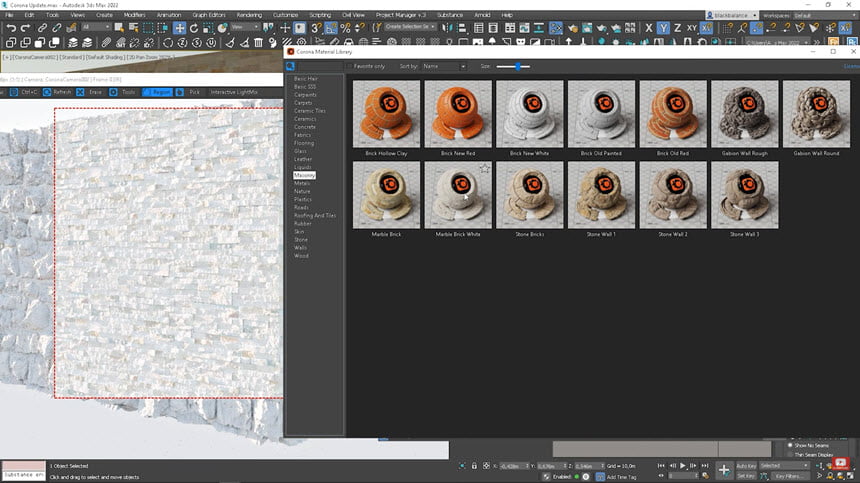Open the selection filter All dropdown
The height and width of the screenshot is (483, 860).
point(96,27)
